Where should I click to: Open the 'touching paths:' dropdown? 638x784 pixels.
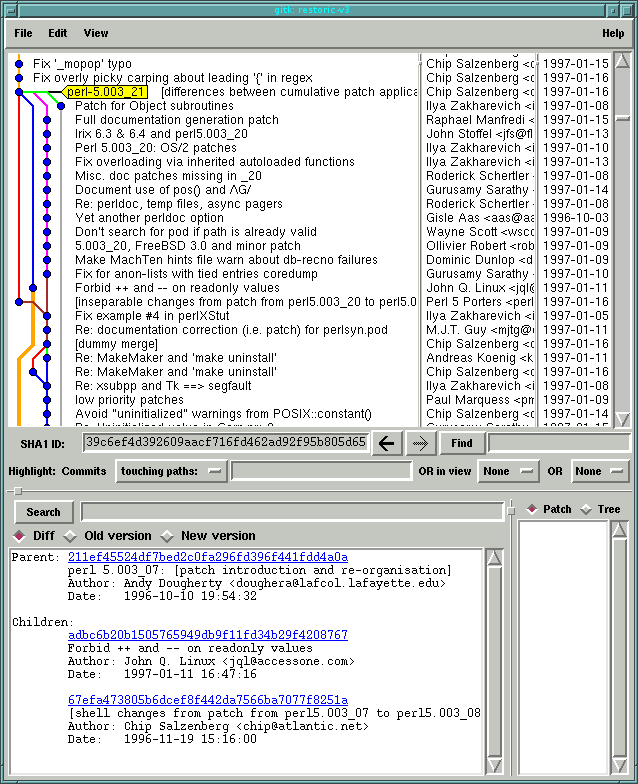click(x=171, y=471)
